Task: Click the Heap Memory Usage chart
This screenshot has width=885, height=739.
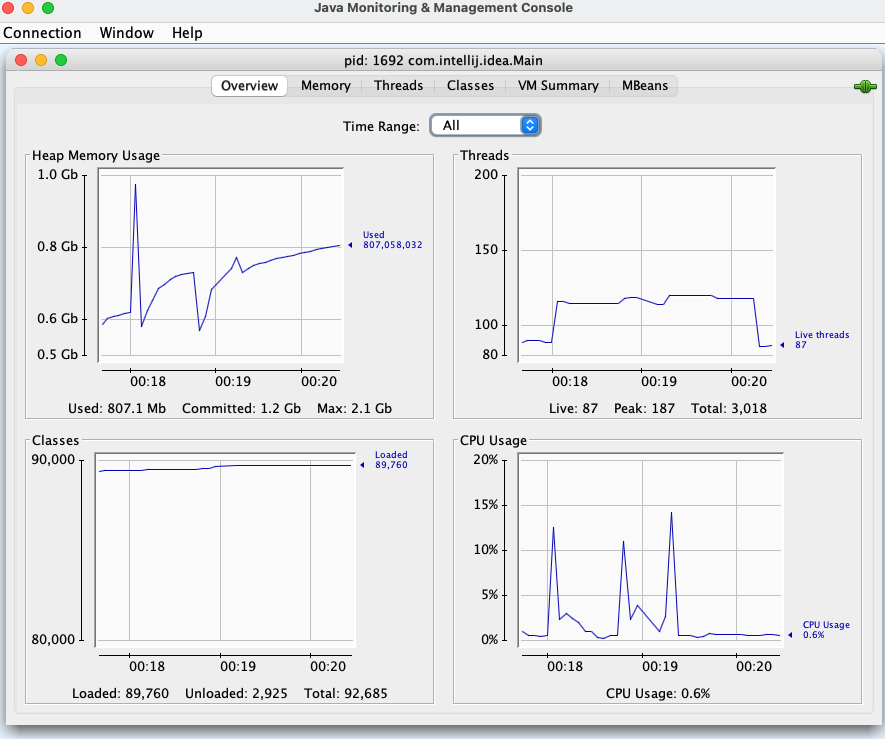Action: coord(220,265)
